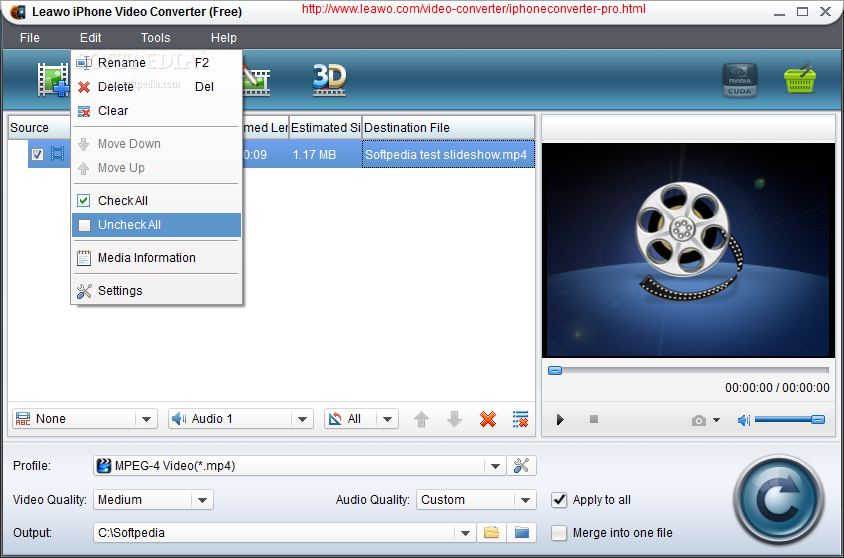Image resolution: width=844 pixels, height=558 pixels.
Task: Uncheck Apply to all checkbox
Action: pos(559,500)
